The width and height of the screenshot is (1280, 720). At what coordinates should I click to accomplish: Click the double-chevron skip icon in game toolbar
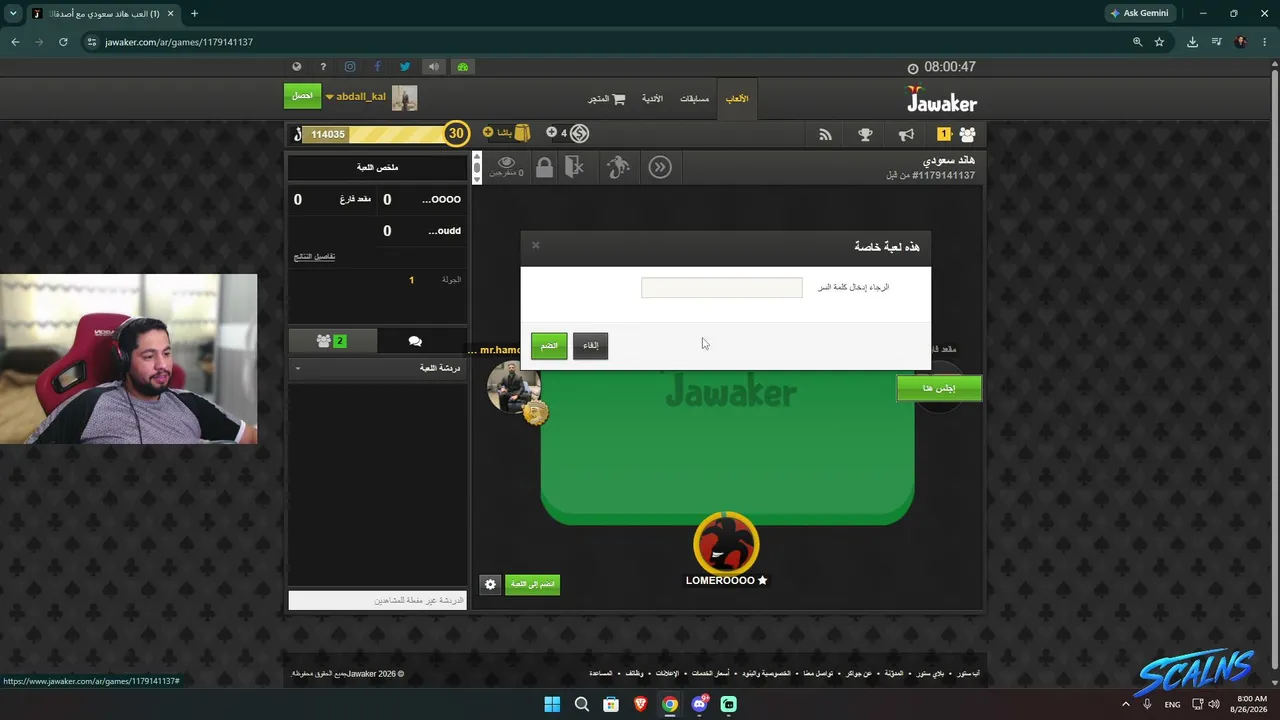tap(660, 167)
